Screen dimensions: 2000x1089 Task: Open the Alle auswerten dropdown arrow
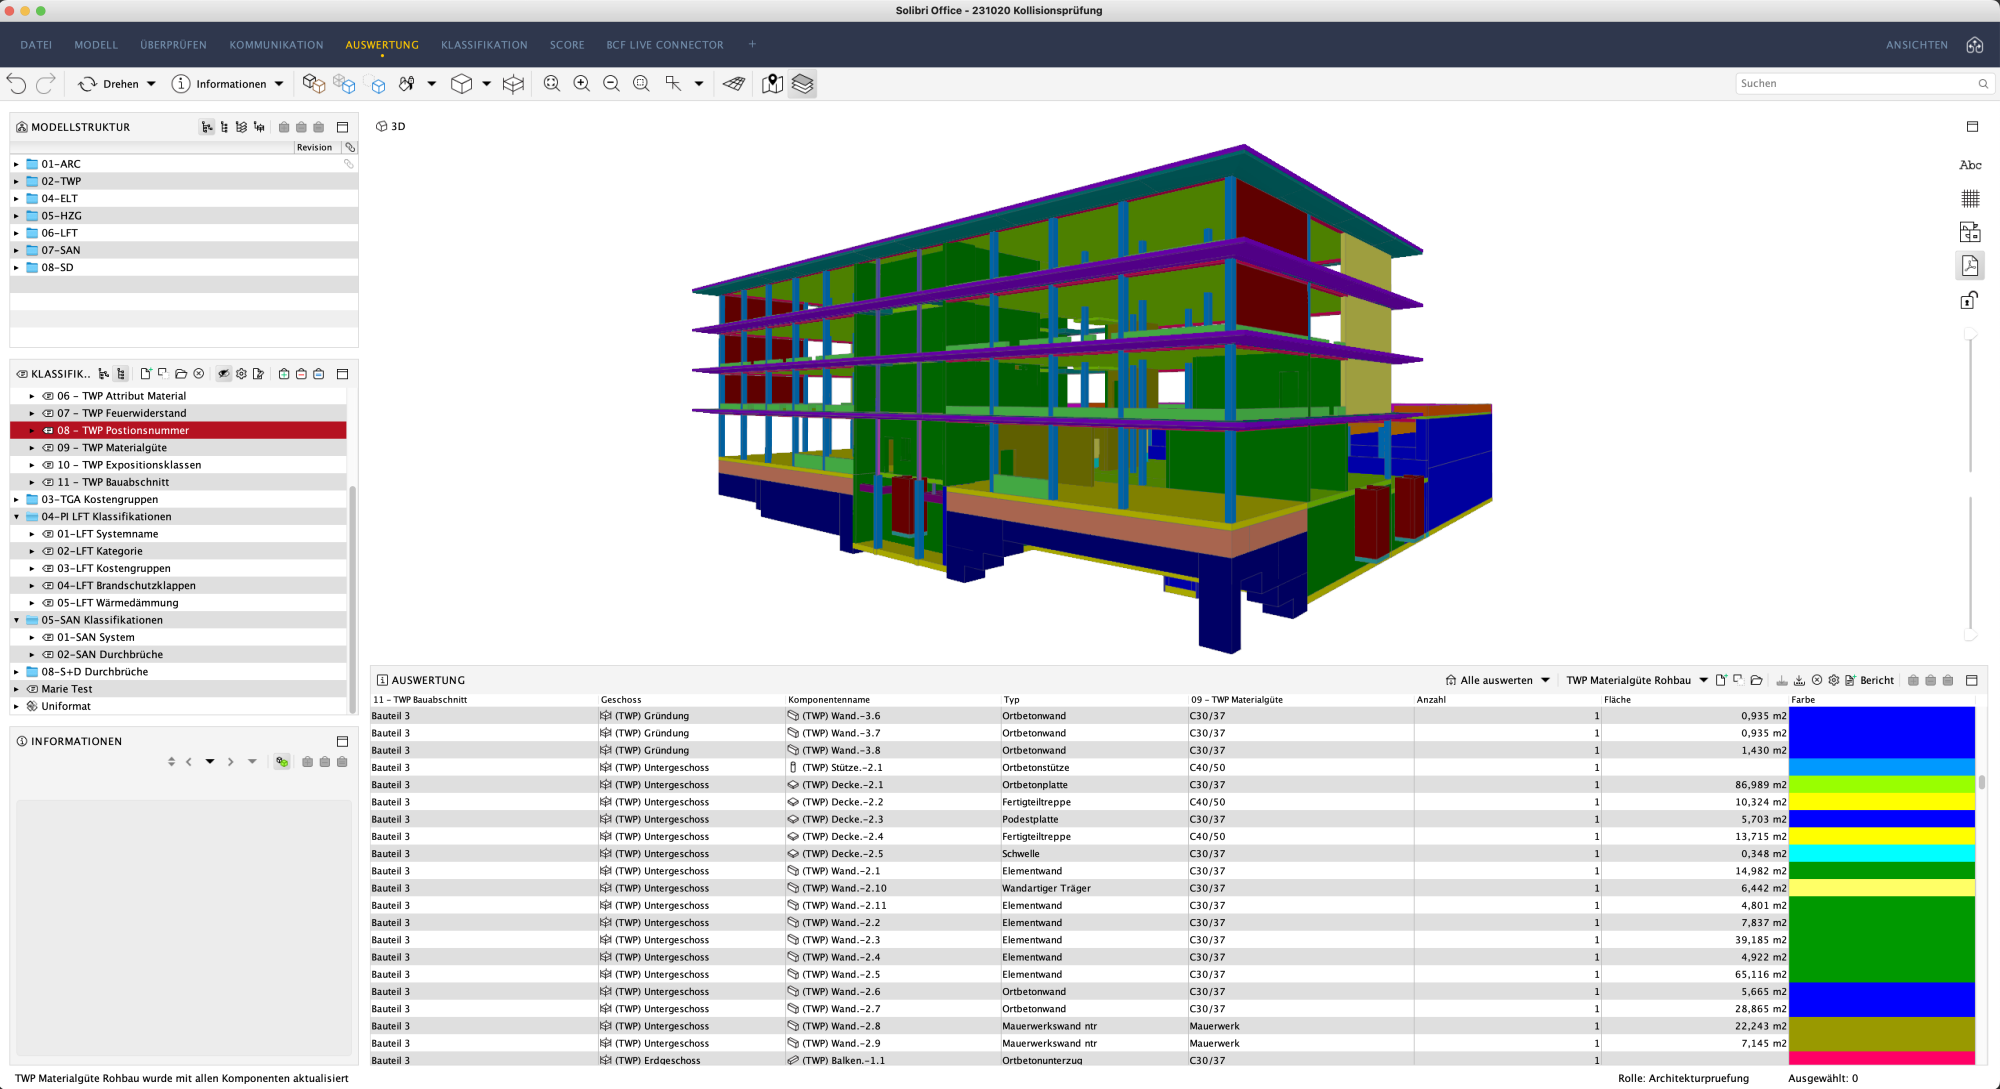[1545, 680]
